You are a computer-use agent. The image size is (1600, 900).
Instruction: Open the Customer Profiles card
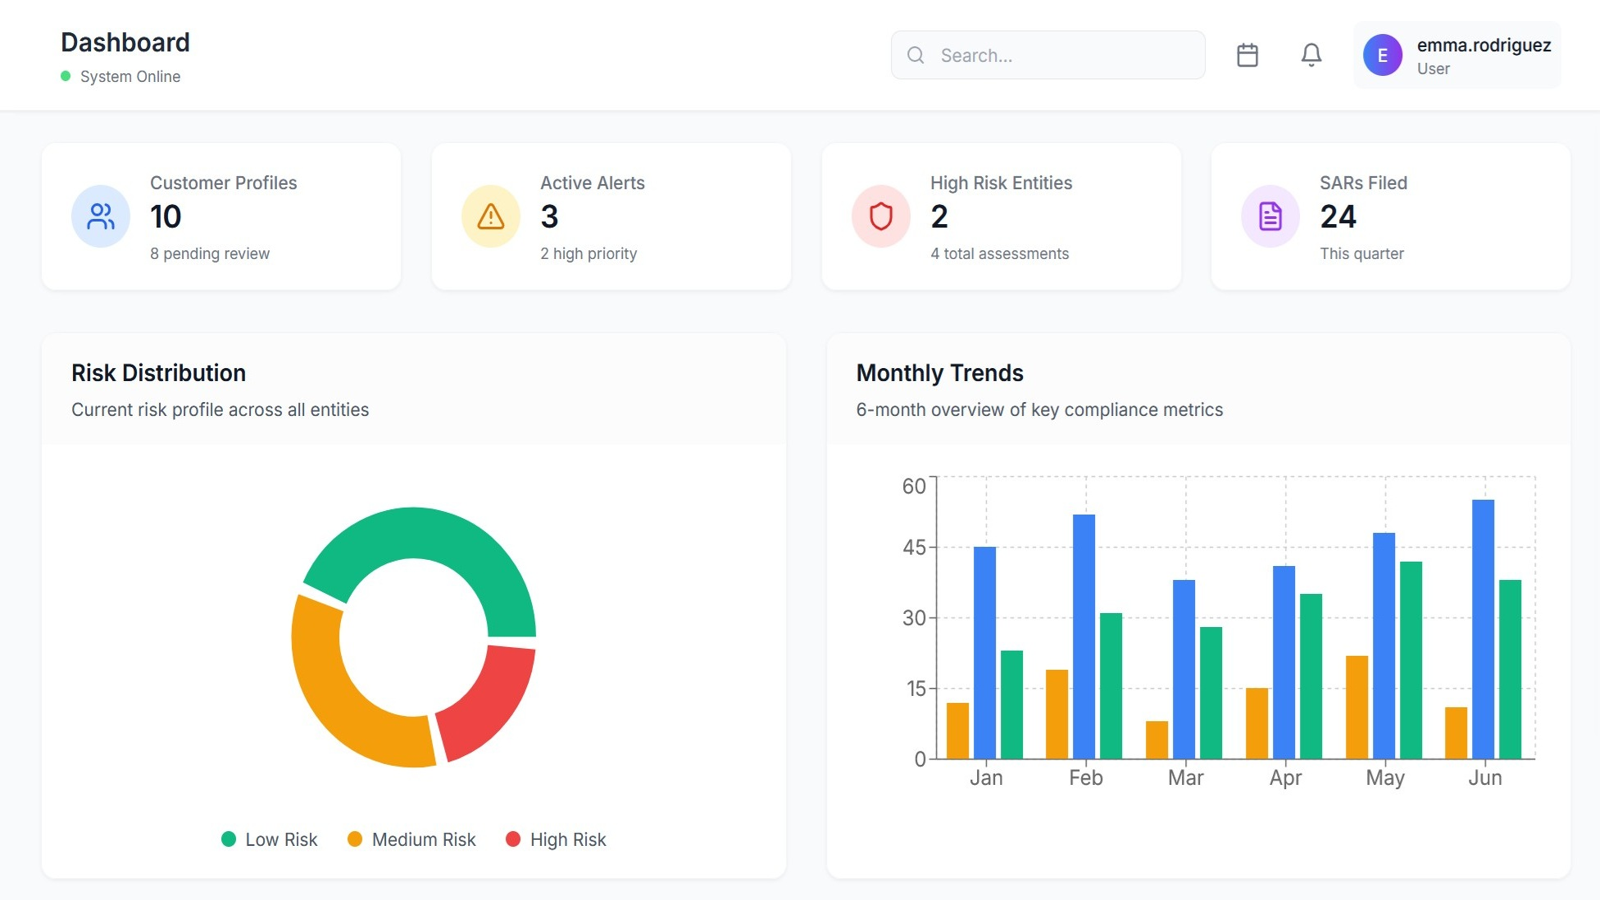tap(221, 217)
